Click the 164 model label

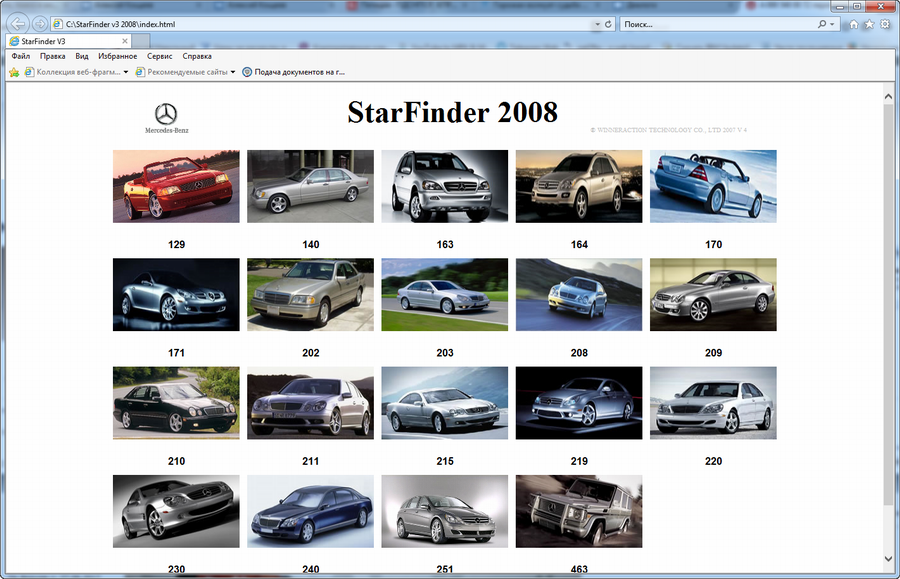coord(579,244)
